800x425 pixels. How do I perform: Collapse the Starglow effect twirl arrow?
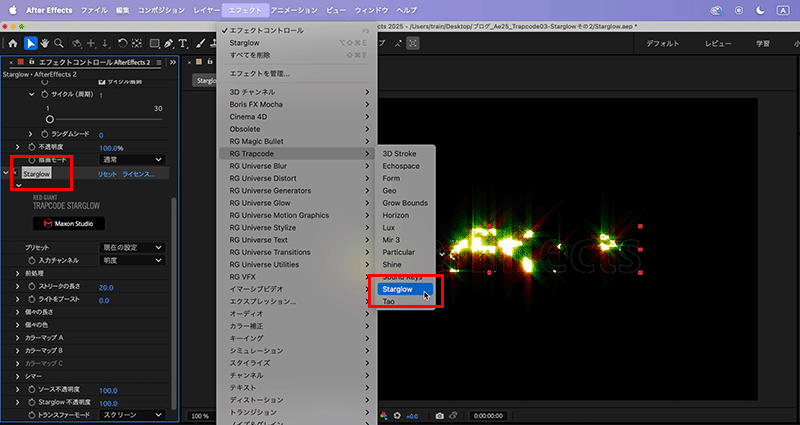(6, 173)
